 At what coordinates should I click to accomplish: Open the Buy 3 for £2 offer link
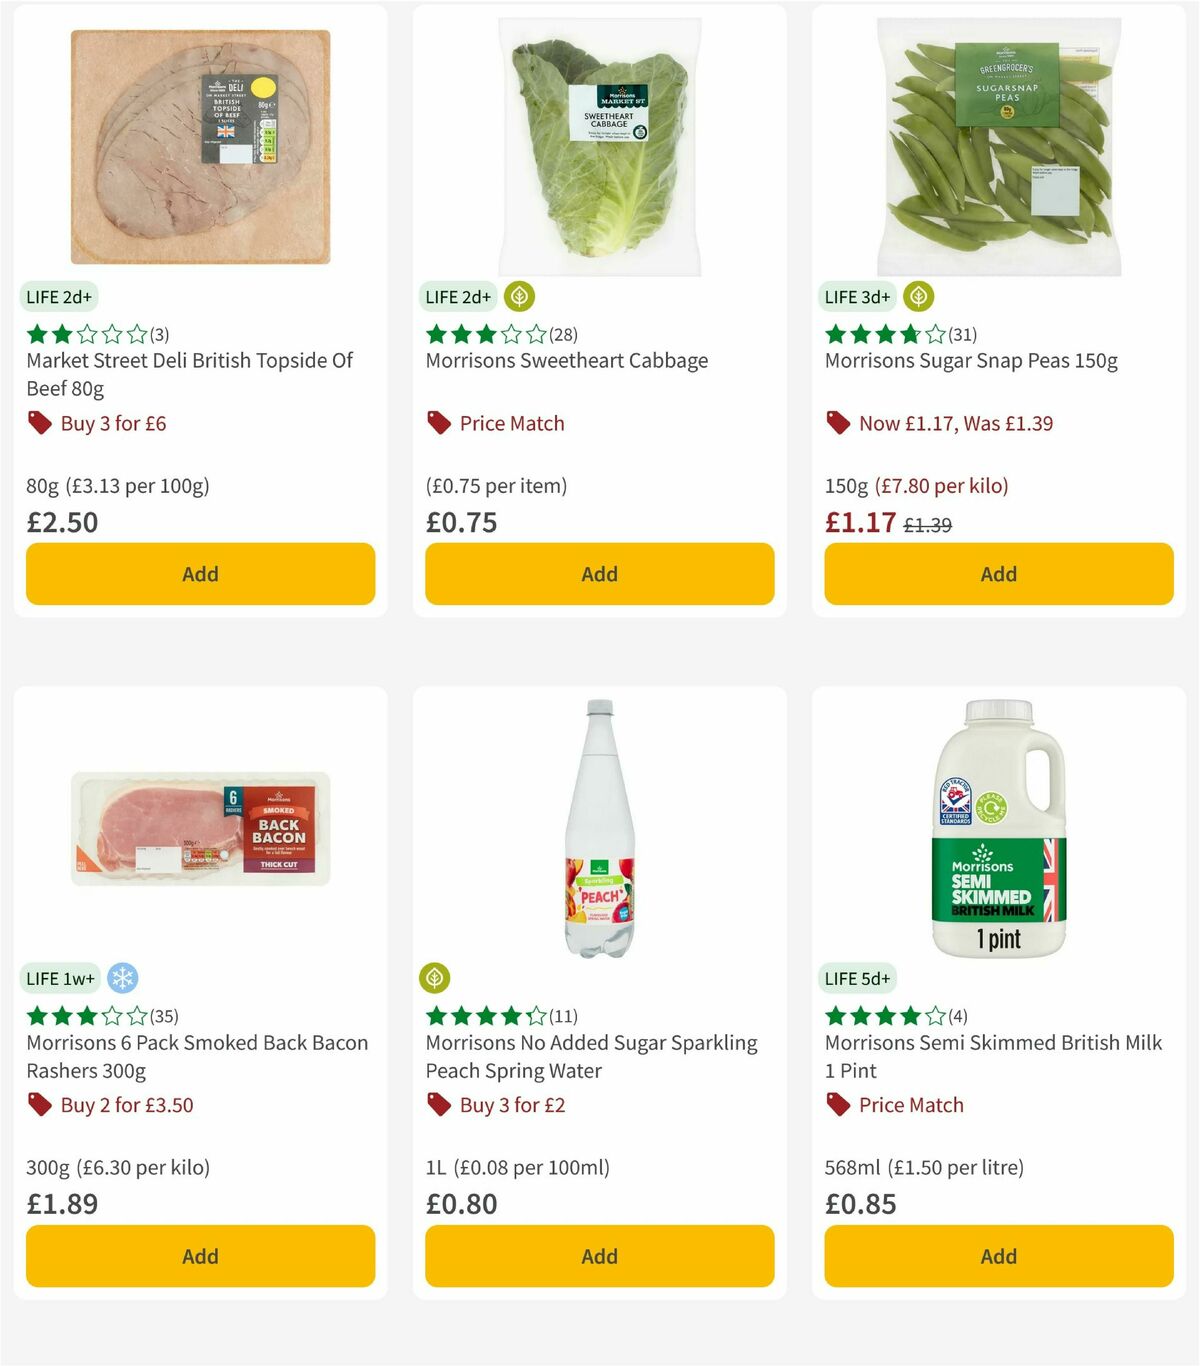point(511,1105)
